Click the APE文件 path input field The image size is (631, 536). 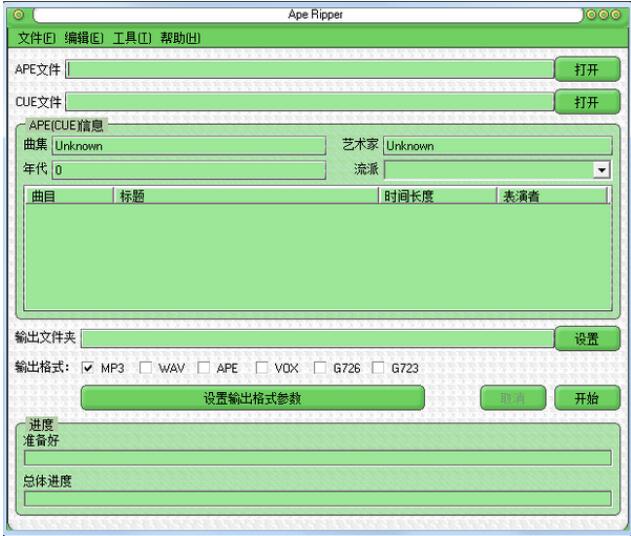point(309,69)
